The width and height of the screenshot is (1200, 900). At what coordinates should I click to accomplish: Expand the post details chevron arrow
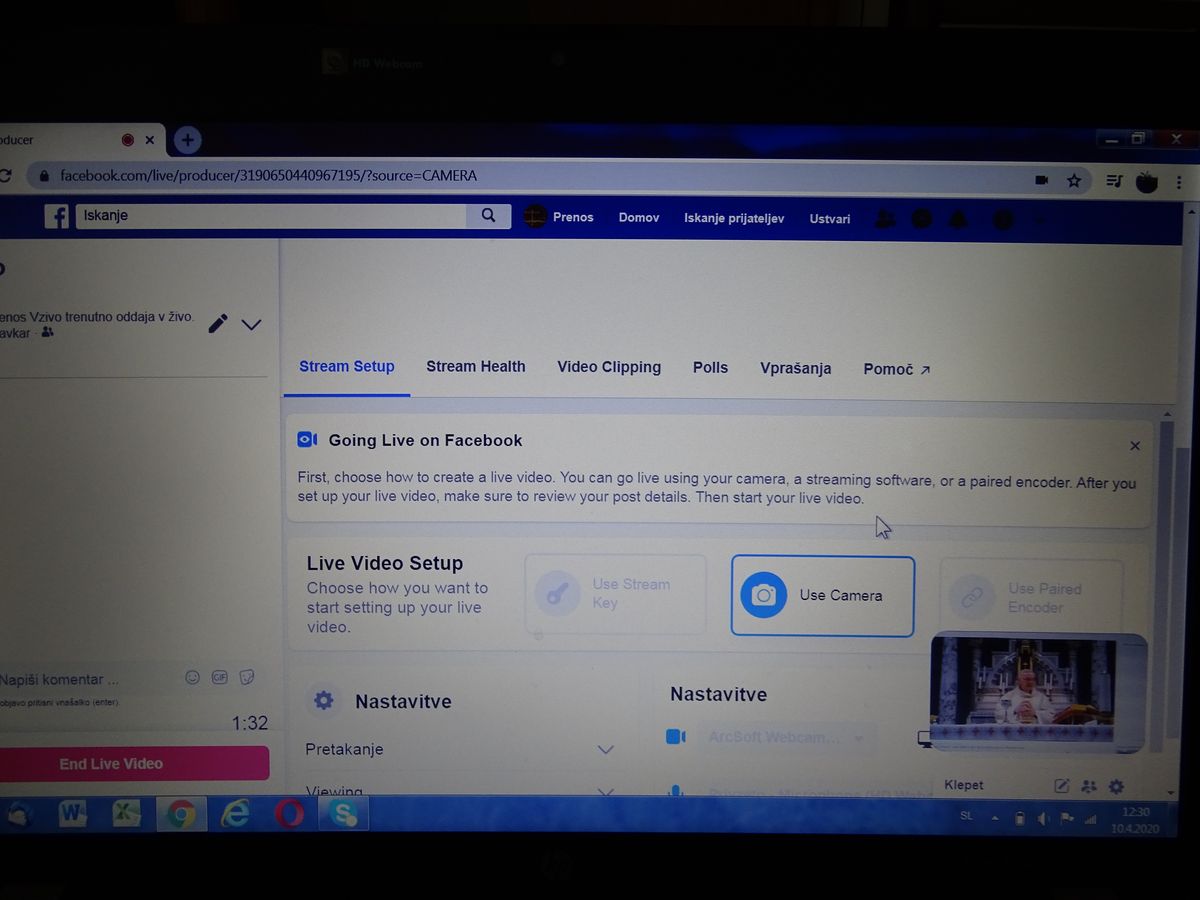(252, 324)
